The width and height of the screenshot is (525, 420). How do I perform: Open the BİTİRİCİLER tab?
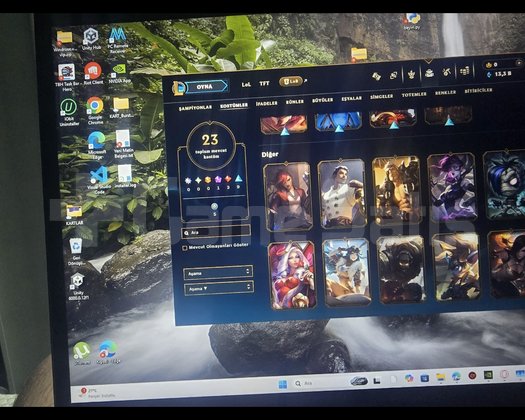pos(478,90)
